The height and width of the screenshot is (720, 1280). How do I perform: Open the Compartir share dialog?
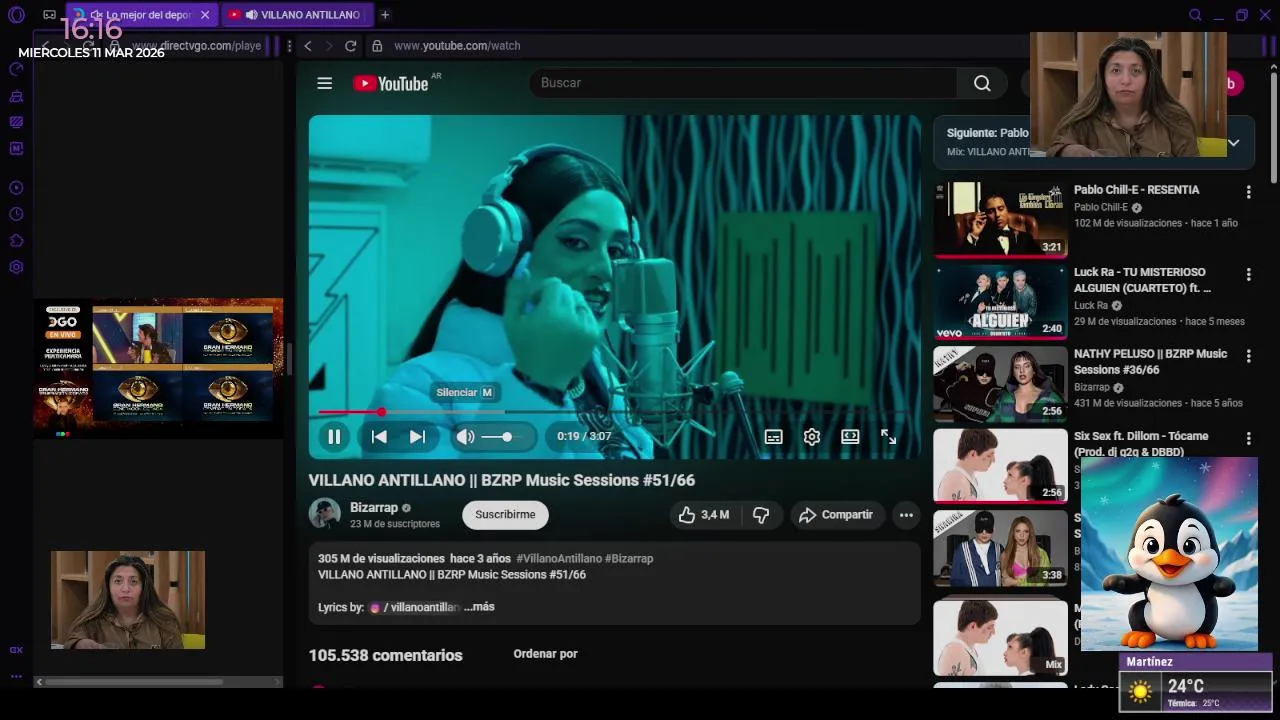(x=837, y=515)
